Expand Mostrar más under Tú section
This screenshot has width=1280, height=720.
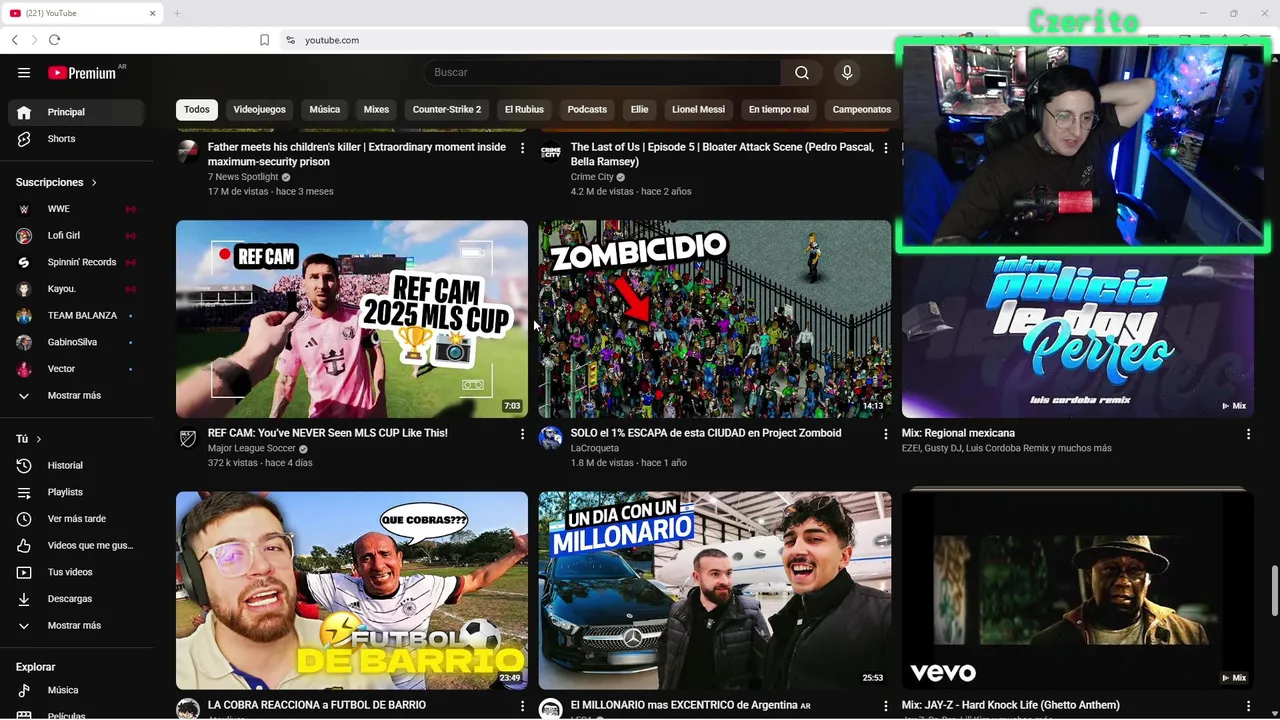point(76,625)
